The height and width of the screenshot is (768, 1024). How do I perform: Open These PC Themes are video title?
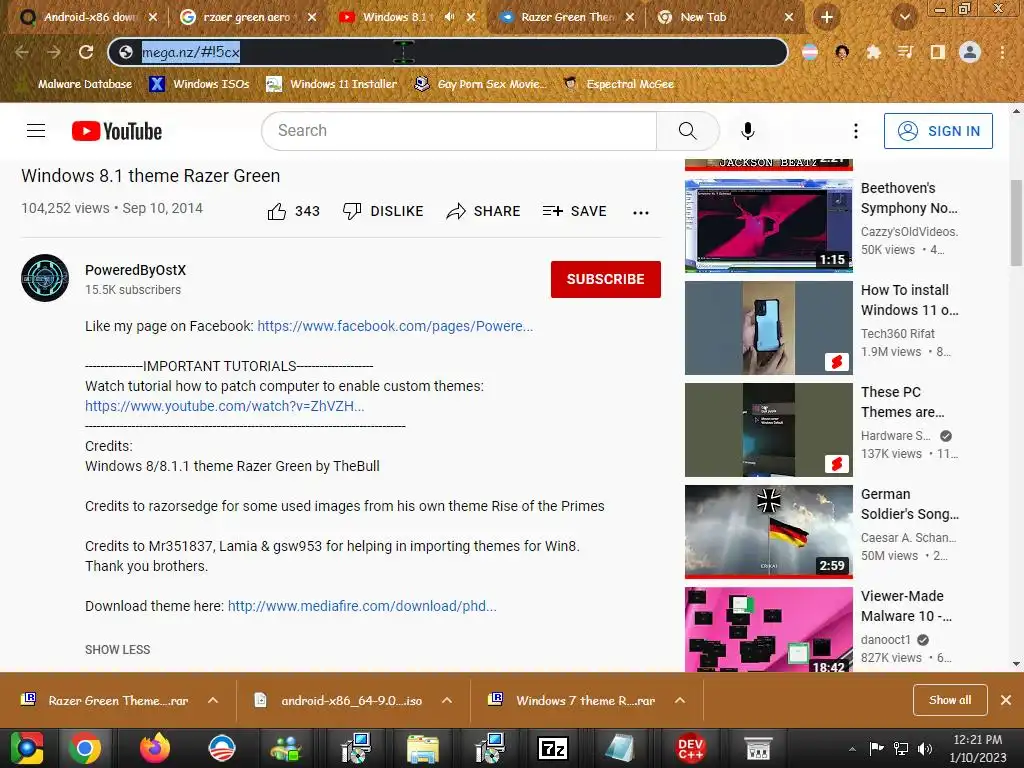point(903,402)
